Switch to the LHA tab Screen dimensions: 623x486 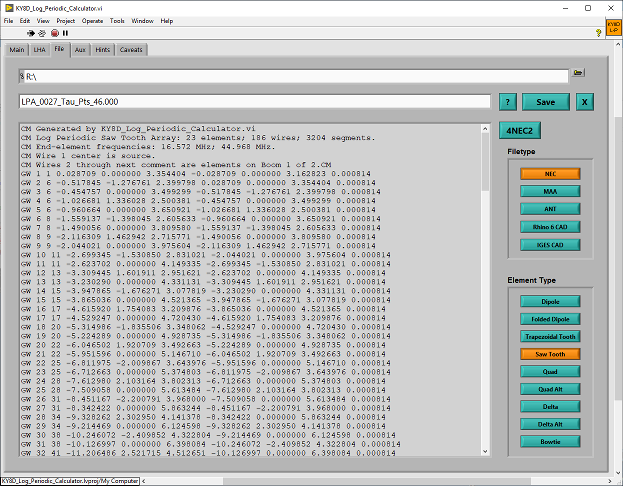click(x=39, y=50)
